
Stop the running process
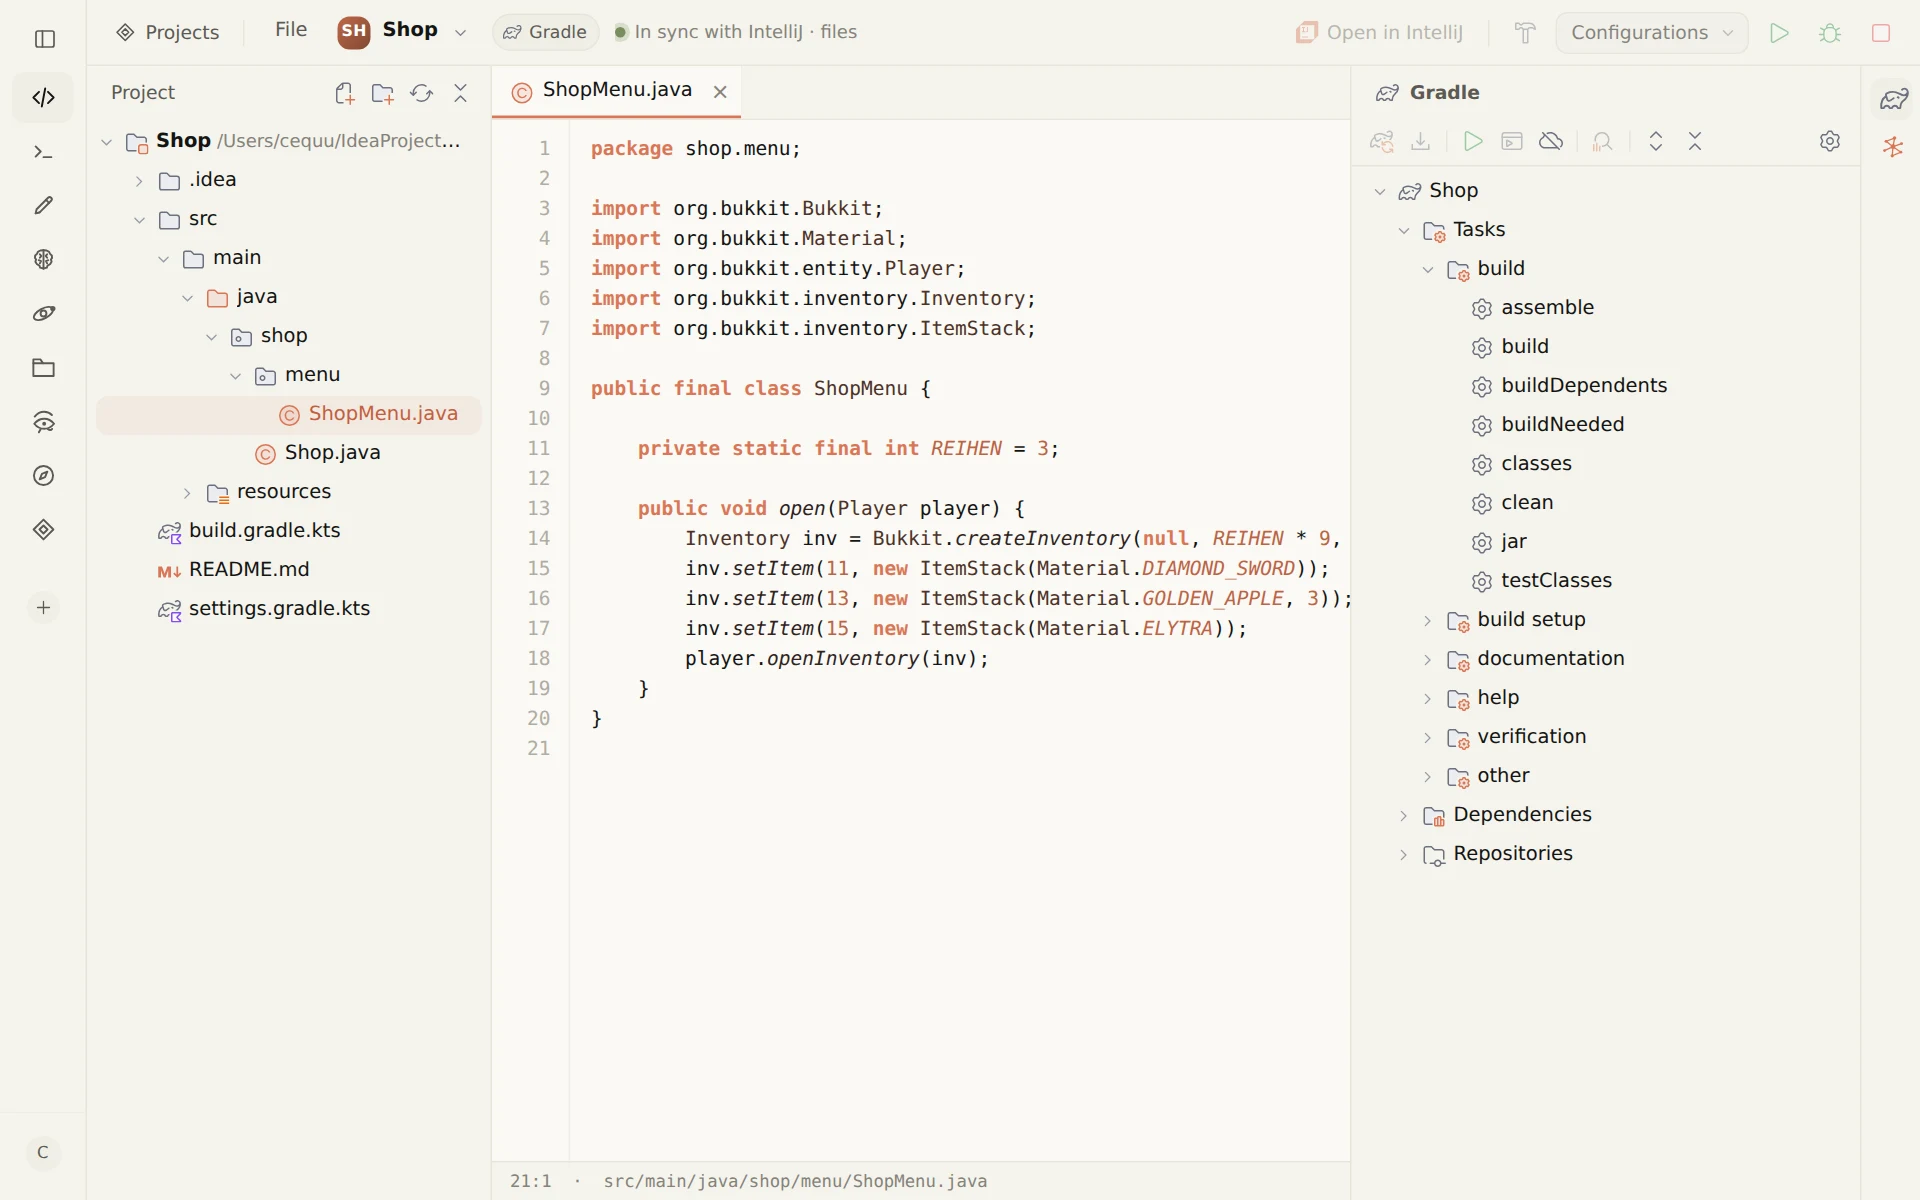click(x=1881, y=33)
